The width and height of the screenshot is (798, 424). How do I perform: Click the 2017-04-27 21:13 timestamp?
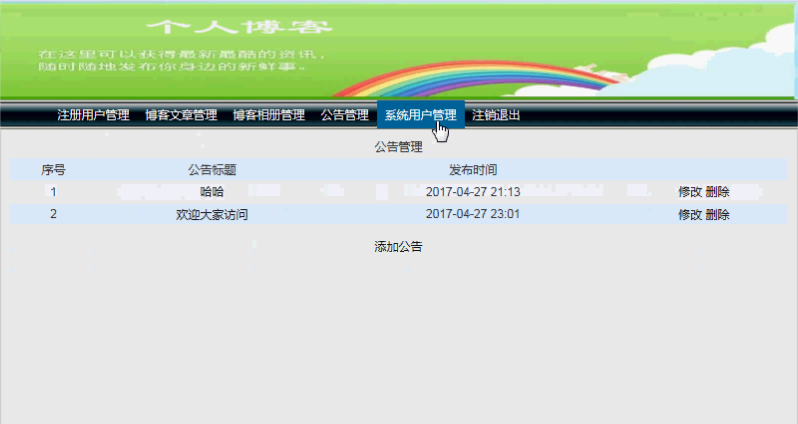click(x=473, y=192)
